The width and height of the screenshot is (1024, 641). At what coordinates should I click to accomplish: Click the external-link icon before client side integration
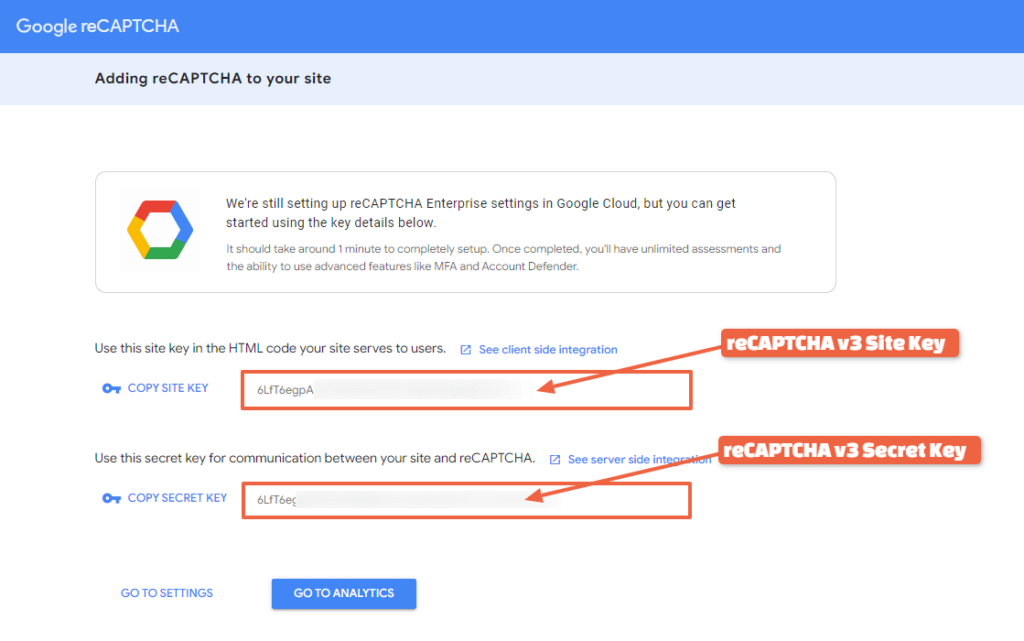466,349
